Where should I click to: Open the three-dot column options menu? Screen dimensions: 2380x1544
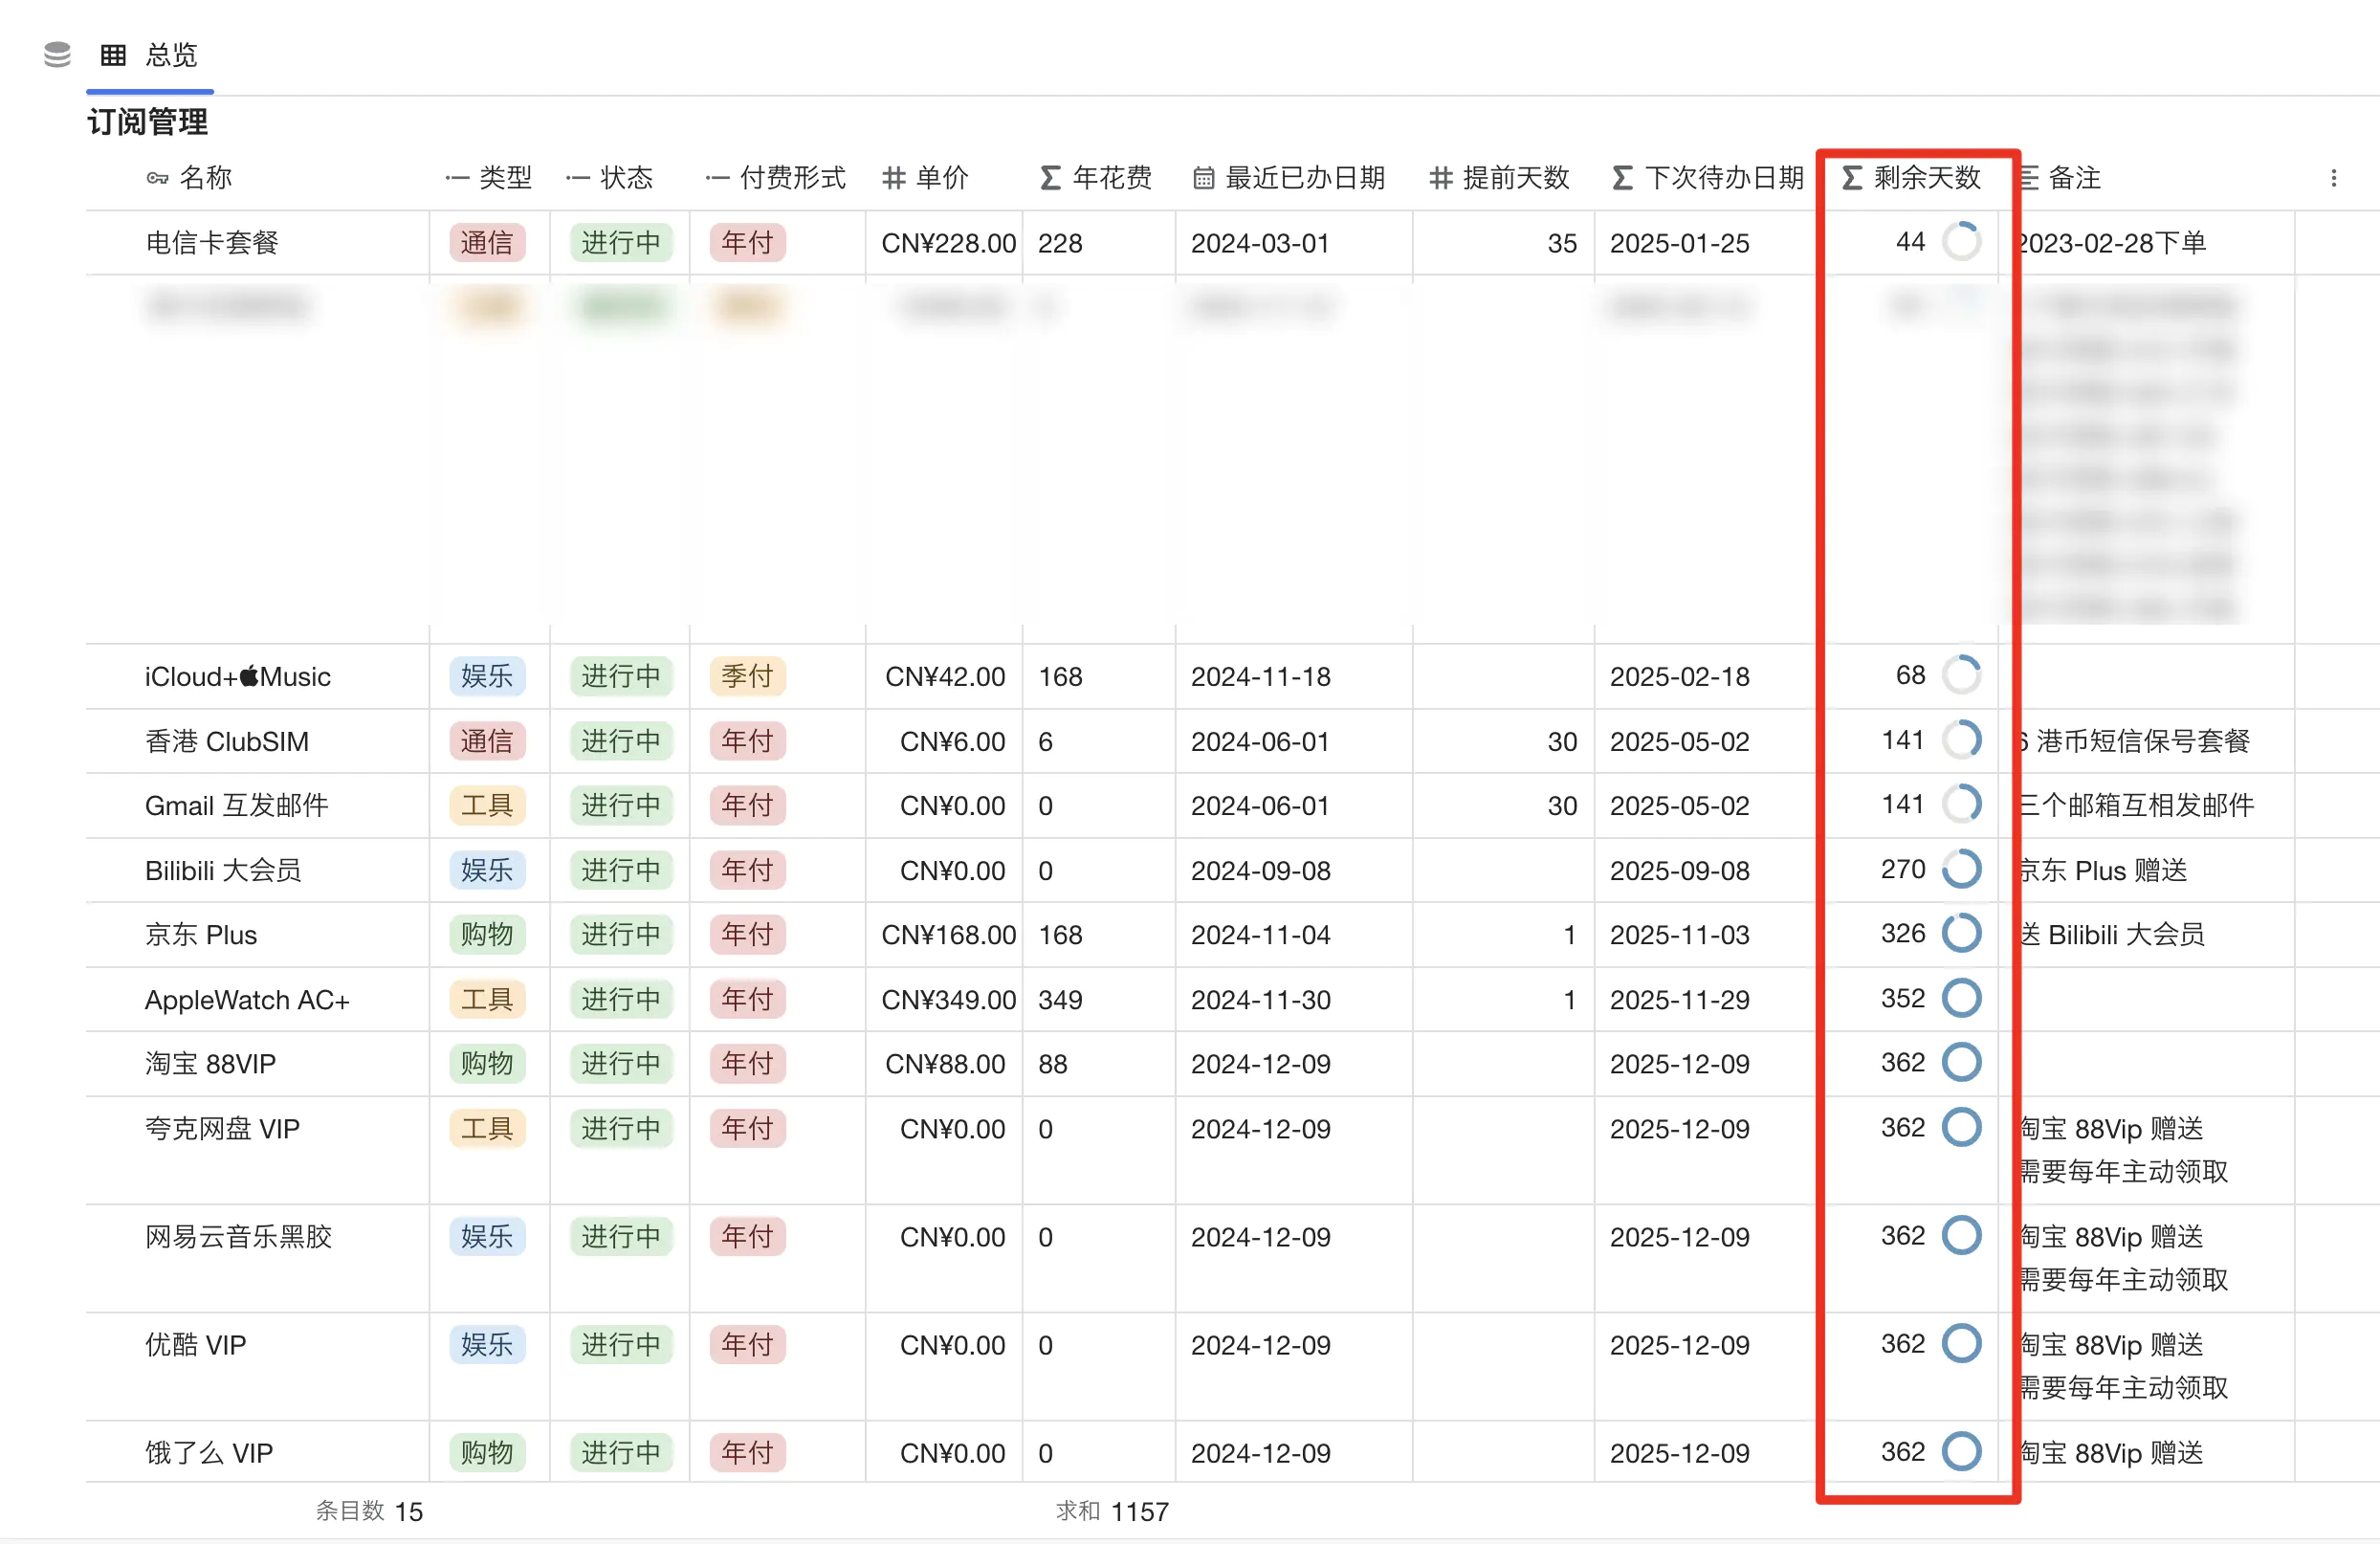(x=2333, y=179)
